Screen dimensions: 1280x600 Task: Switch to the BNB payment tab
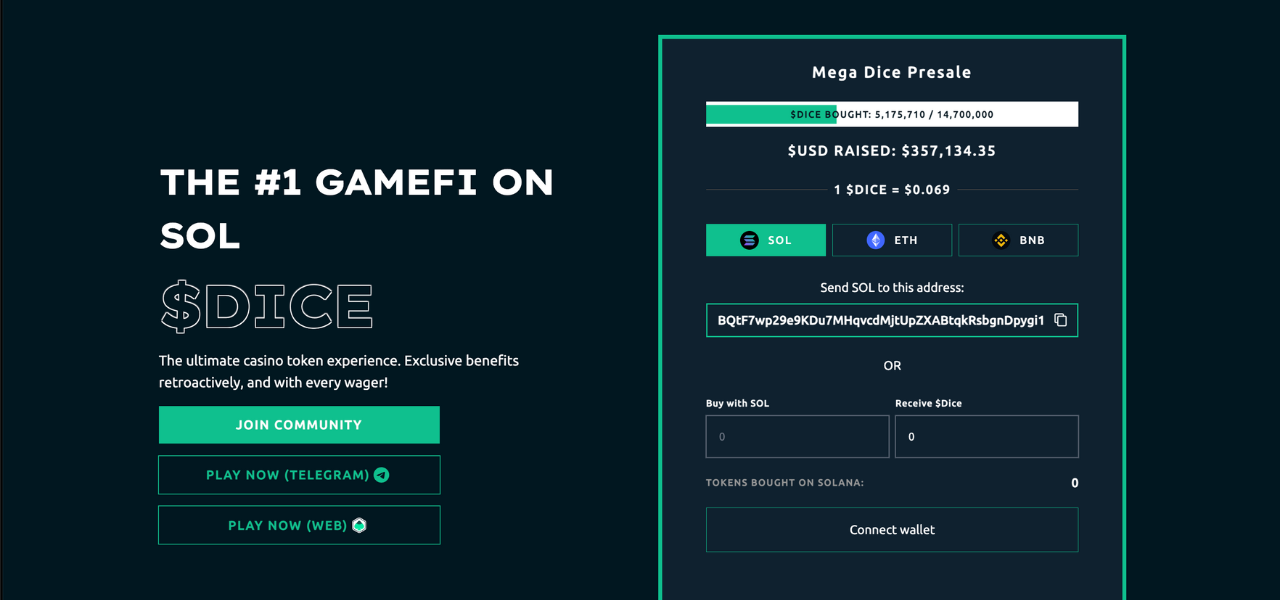tap(1018, 240)
